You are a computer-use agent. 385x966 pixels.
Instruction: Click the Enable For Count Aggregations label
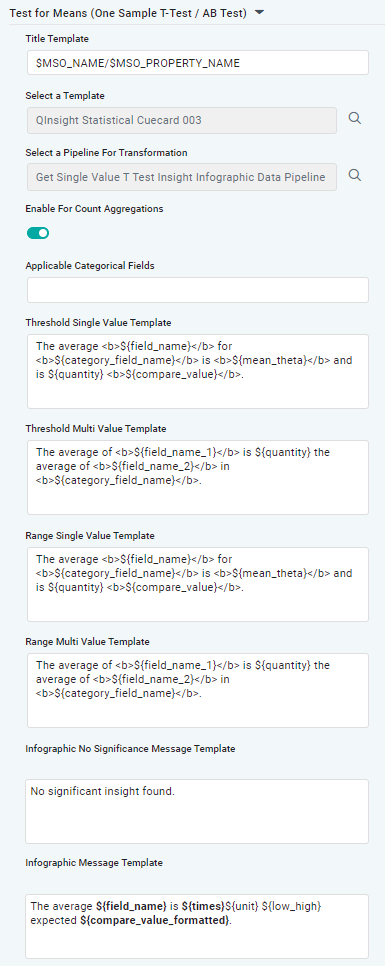click(x=94, y=209)
